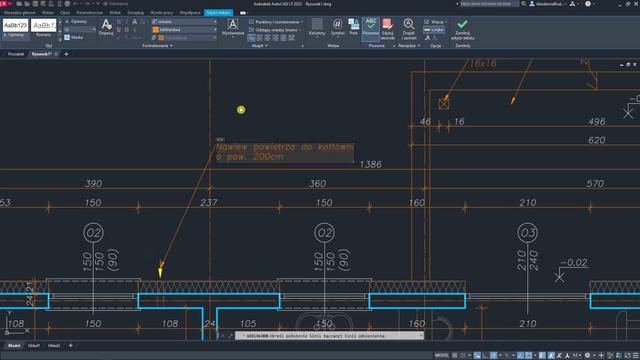Expand the Narzędzia panel title

pos(409,46)
